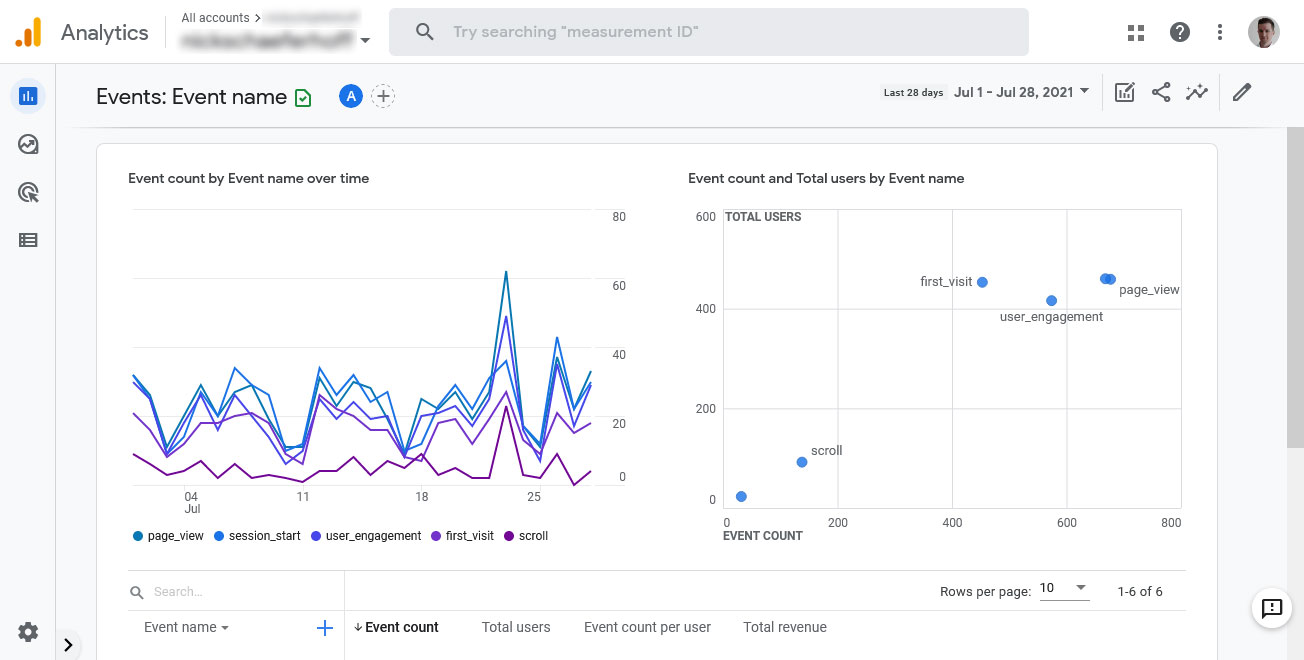This screenshot has width=1304, height=660.
Task: Open the Rows per page dropdown
Action: pyautogui.click(x=1063, y=589)
